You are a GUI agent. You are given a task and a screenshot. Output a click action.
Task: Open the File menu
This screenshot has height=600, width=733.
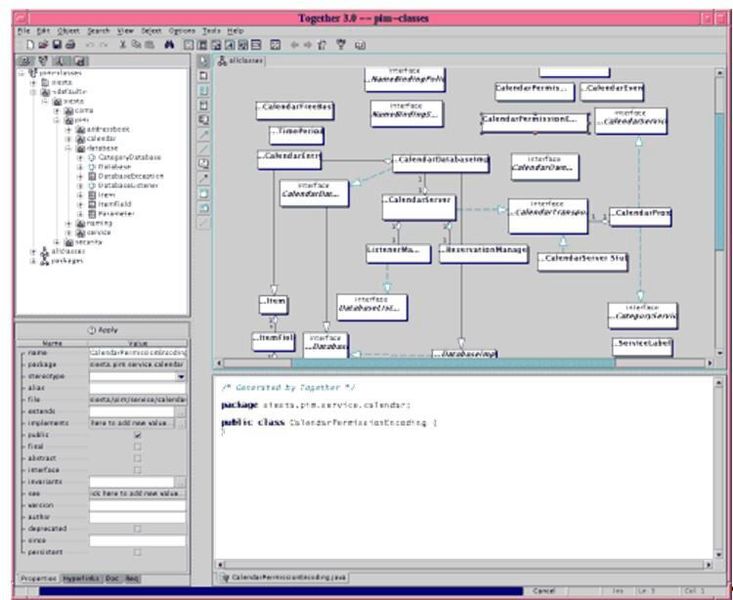pos(23,31)
